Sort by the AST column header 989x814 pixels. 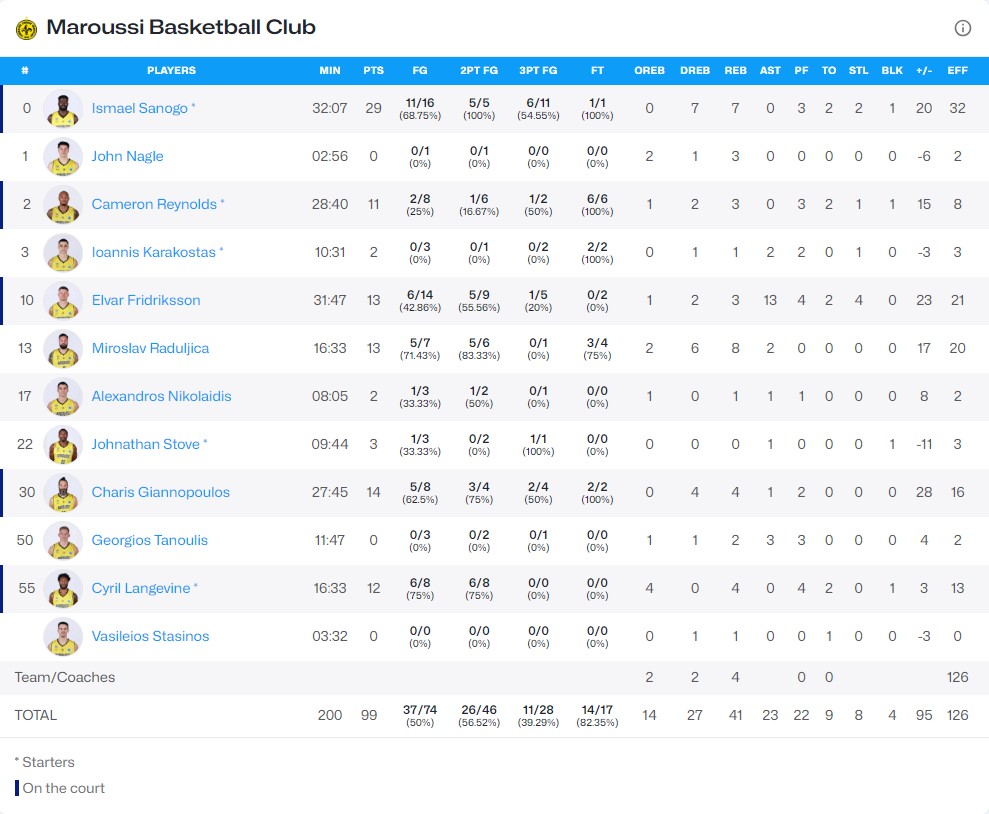770,71
